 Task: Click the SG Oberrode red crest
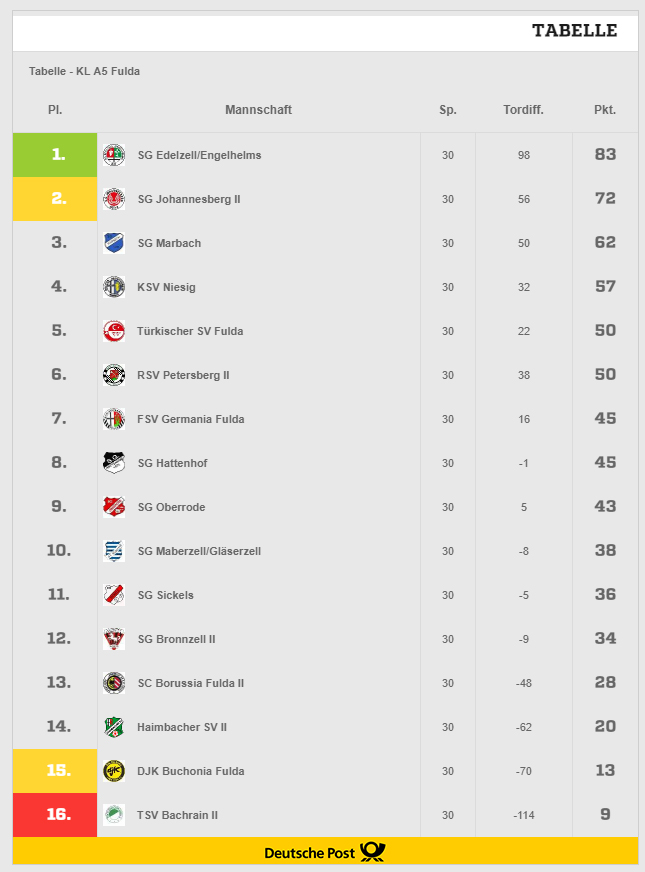[x=114, y=507]
